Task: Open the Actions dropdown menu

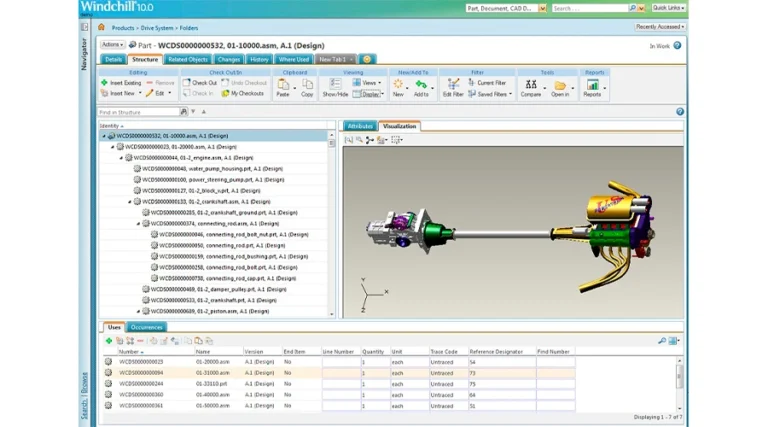Action: (x=113, y=45)
